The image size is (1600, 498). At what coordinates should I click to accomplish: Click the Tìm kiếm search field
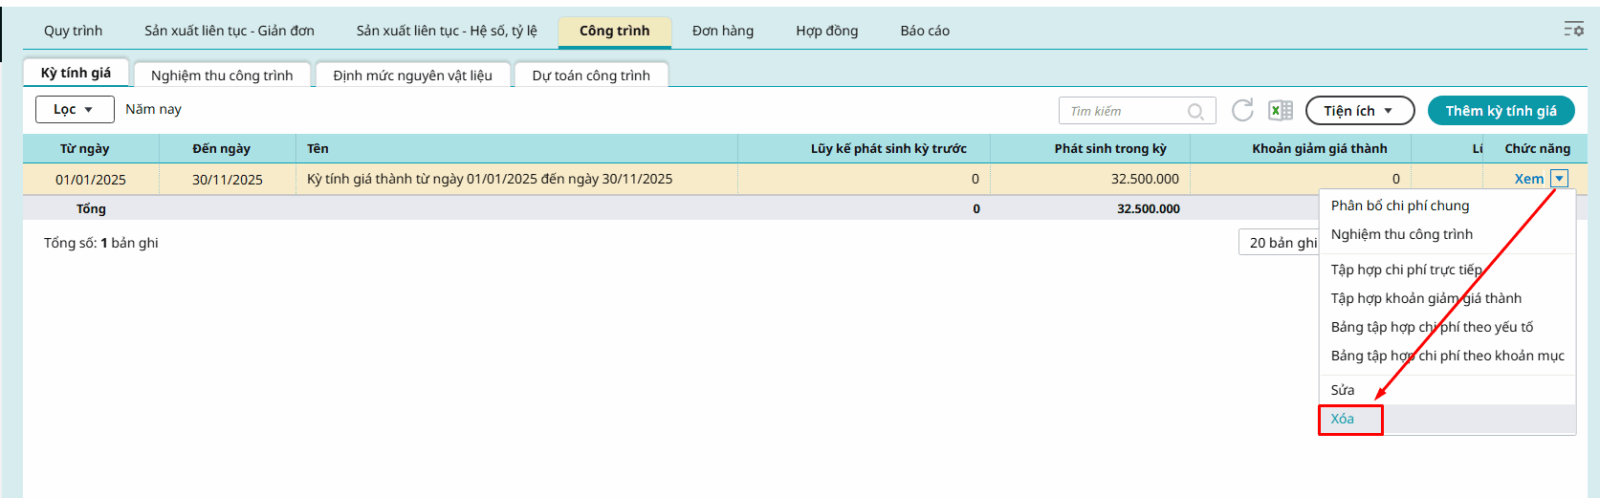(1125, 111)
